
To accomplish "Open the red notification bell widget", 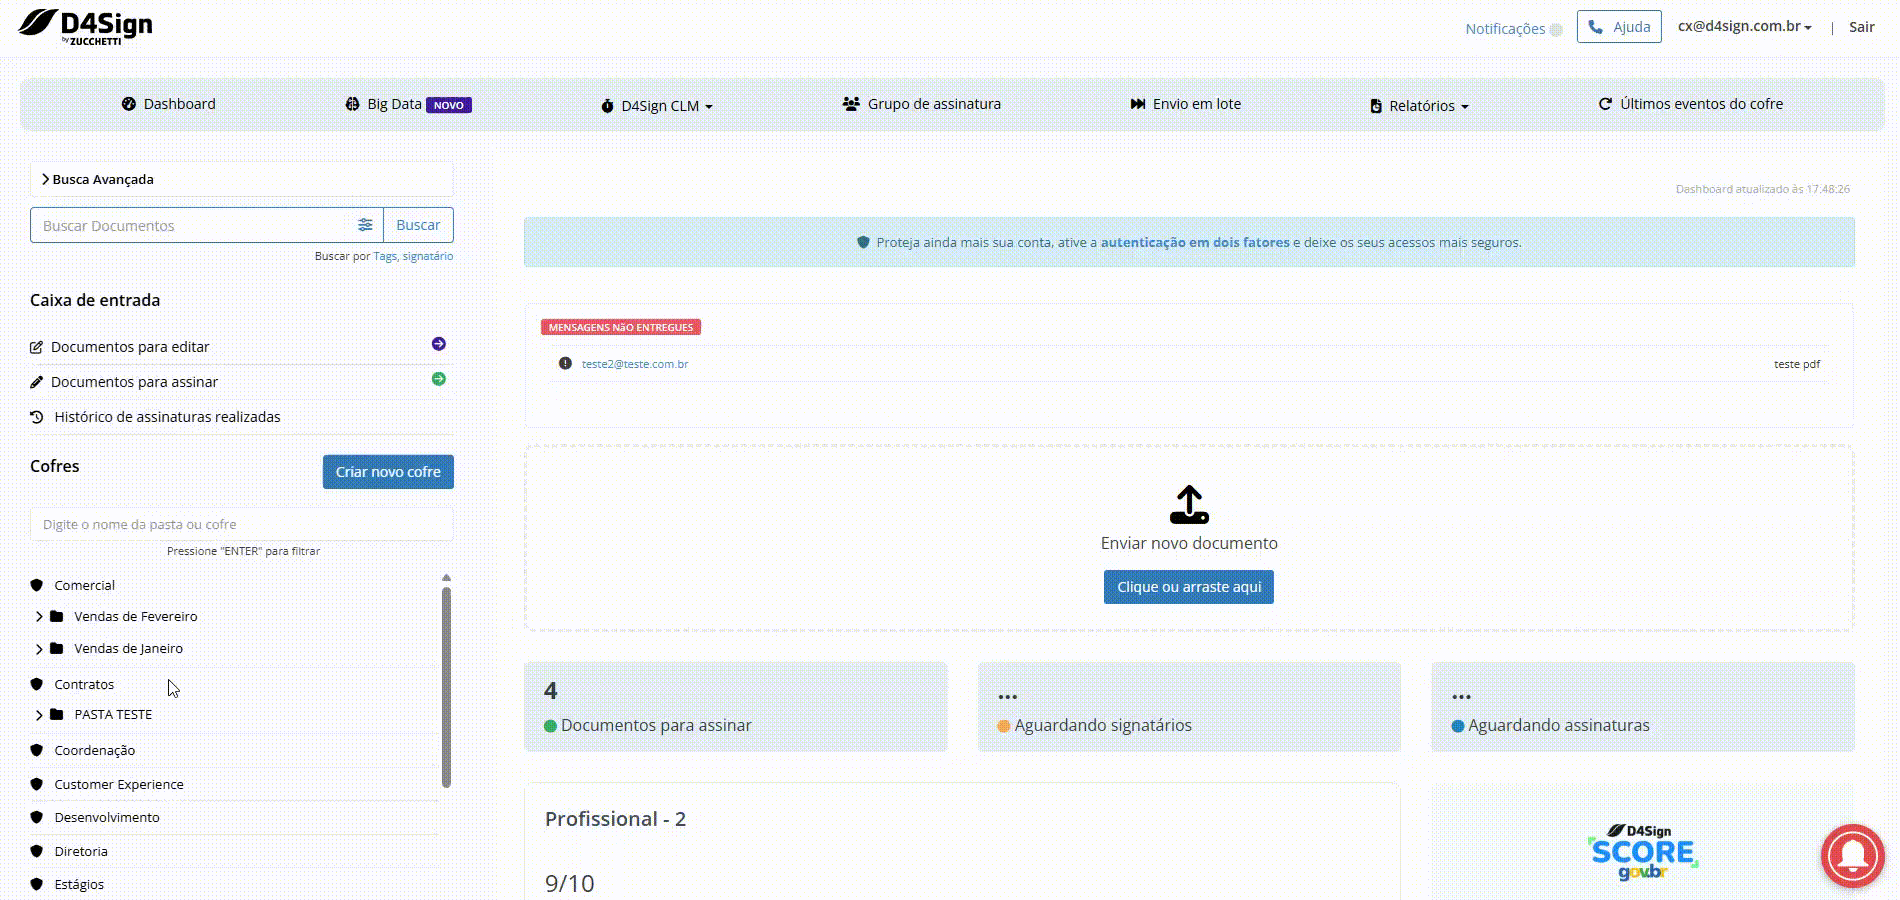I will [x=1852, y=855].
